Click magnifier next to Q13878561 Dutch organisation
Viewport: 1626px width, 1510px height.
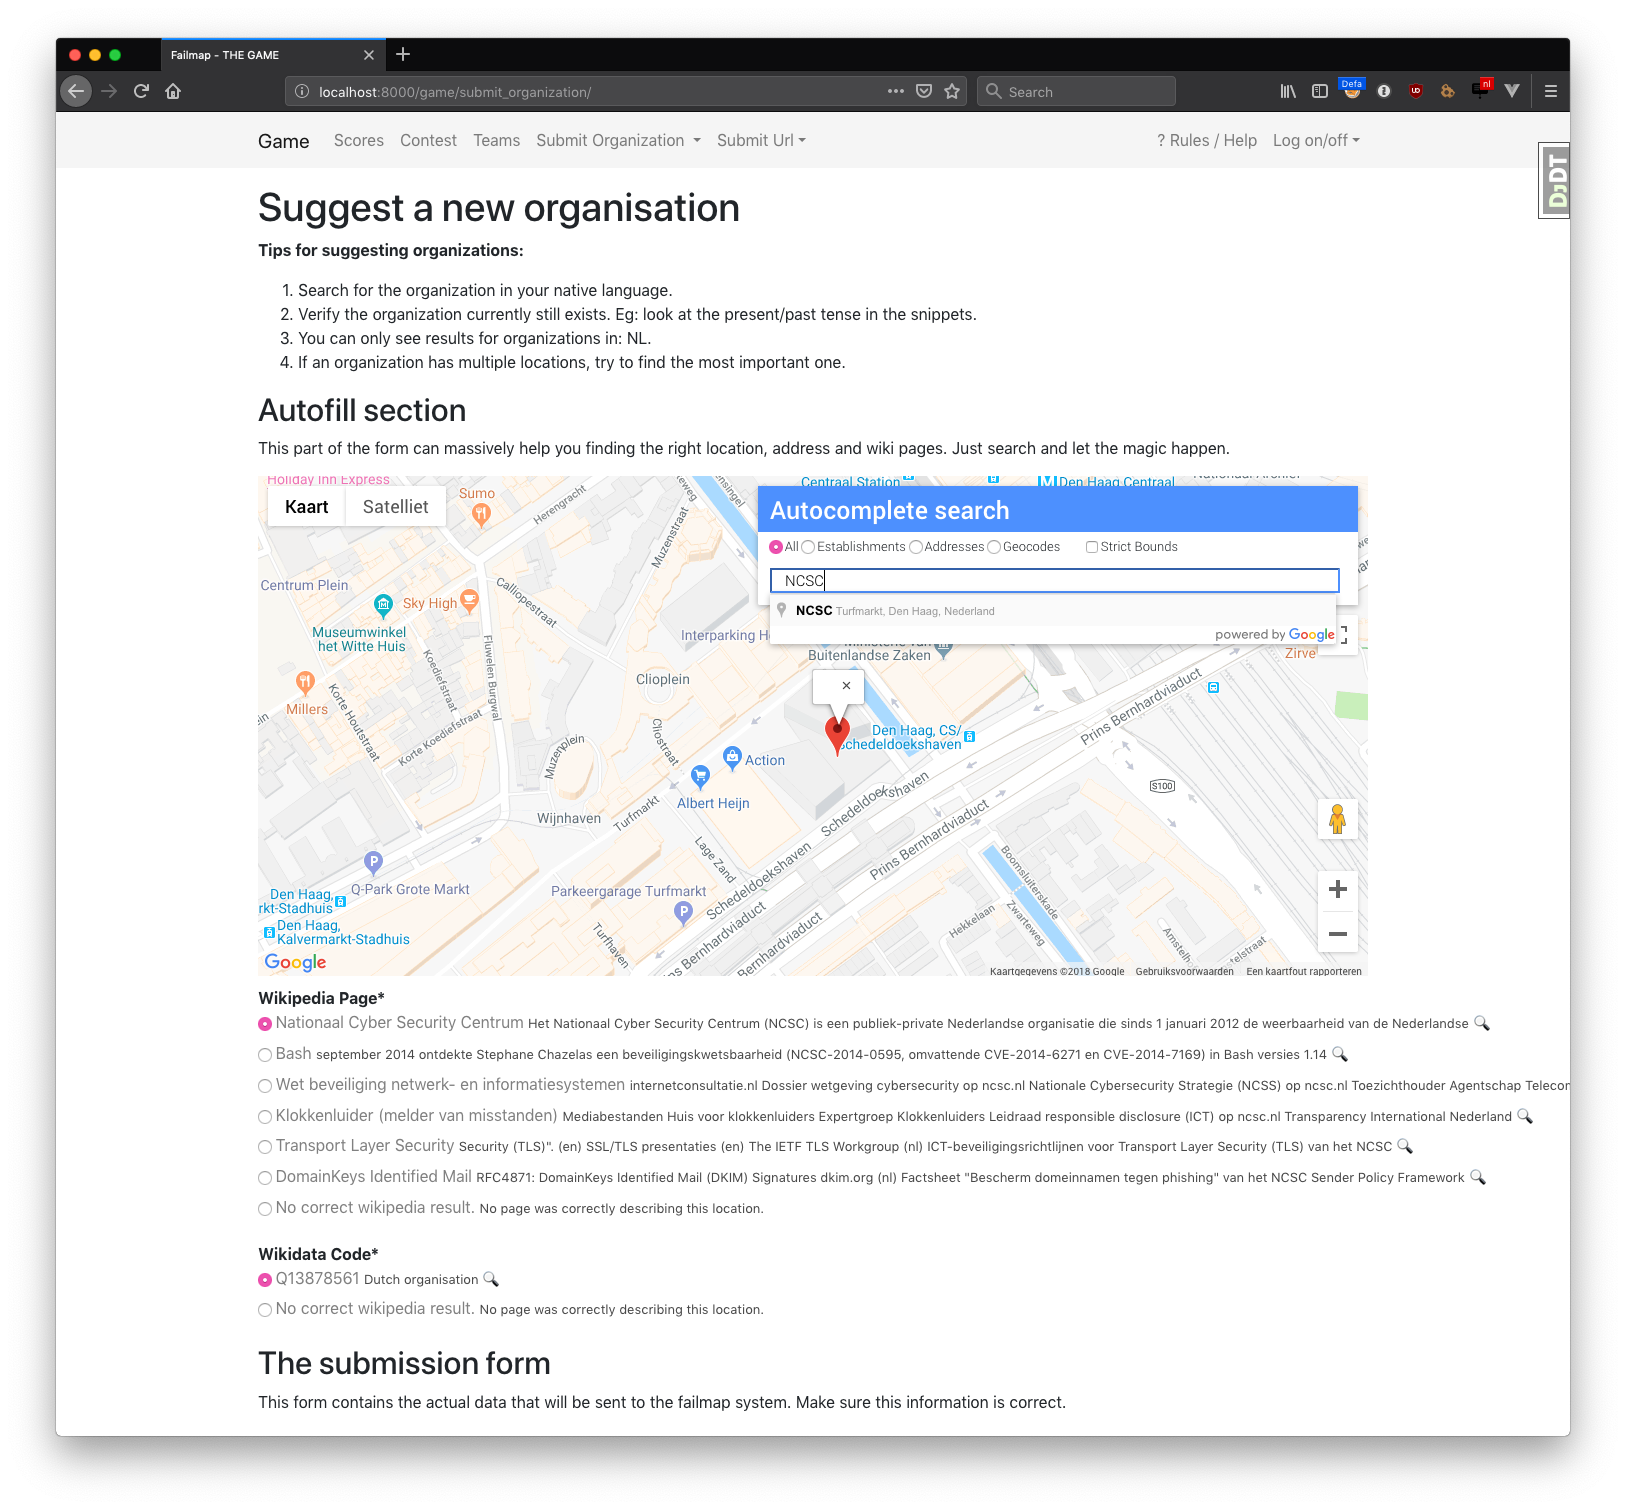click(491, 1279)
